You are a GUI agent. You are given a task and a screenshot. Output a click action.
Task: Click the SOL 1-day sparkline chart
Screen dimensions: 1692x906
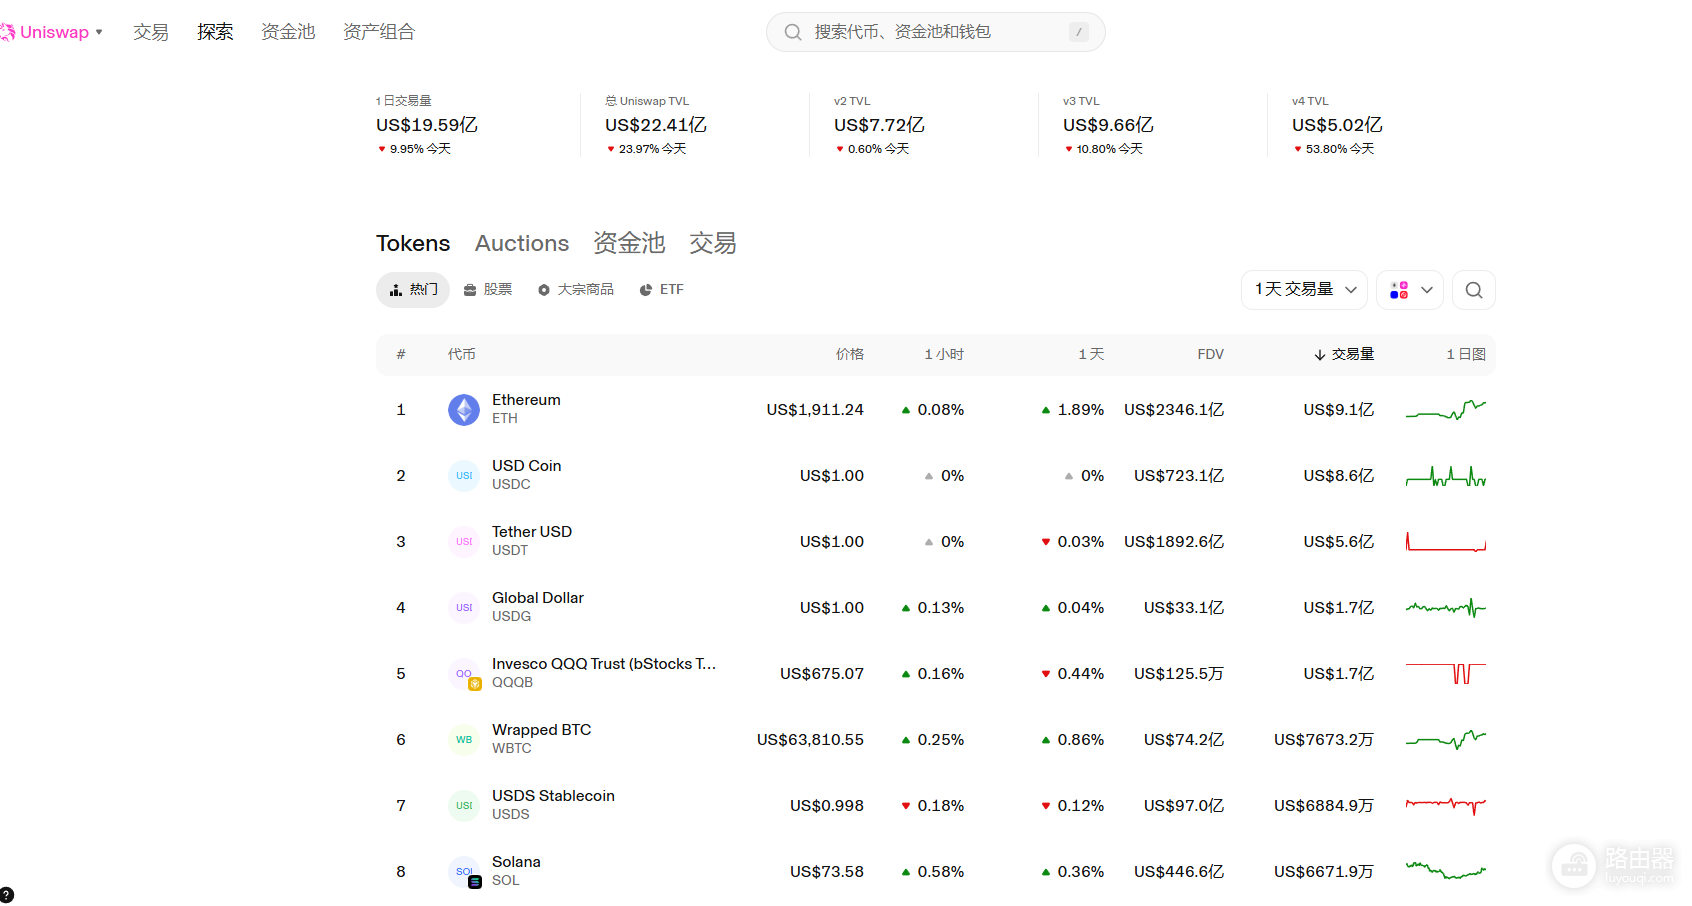(x=1446, y=872)
